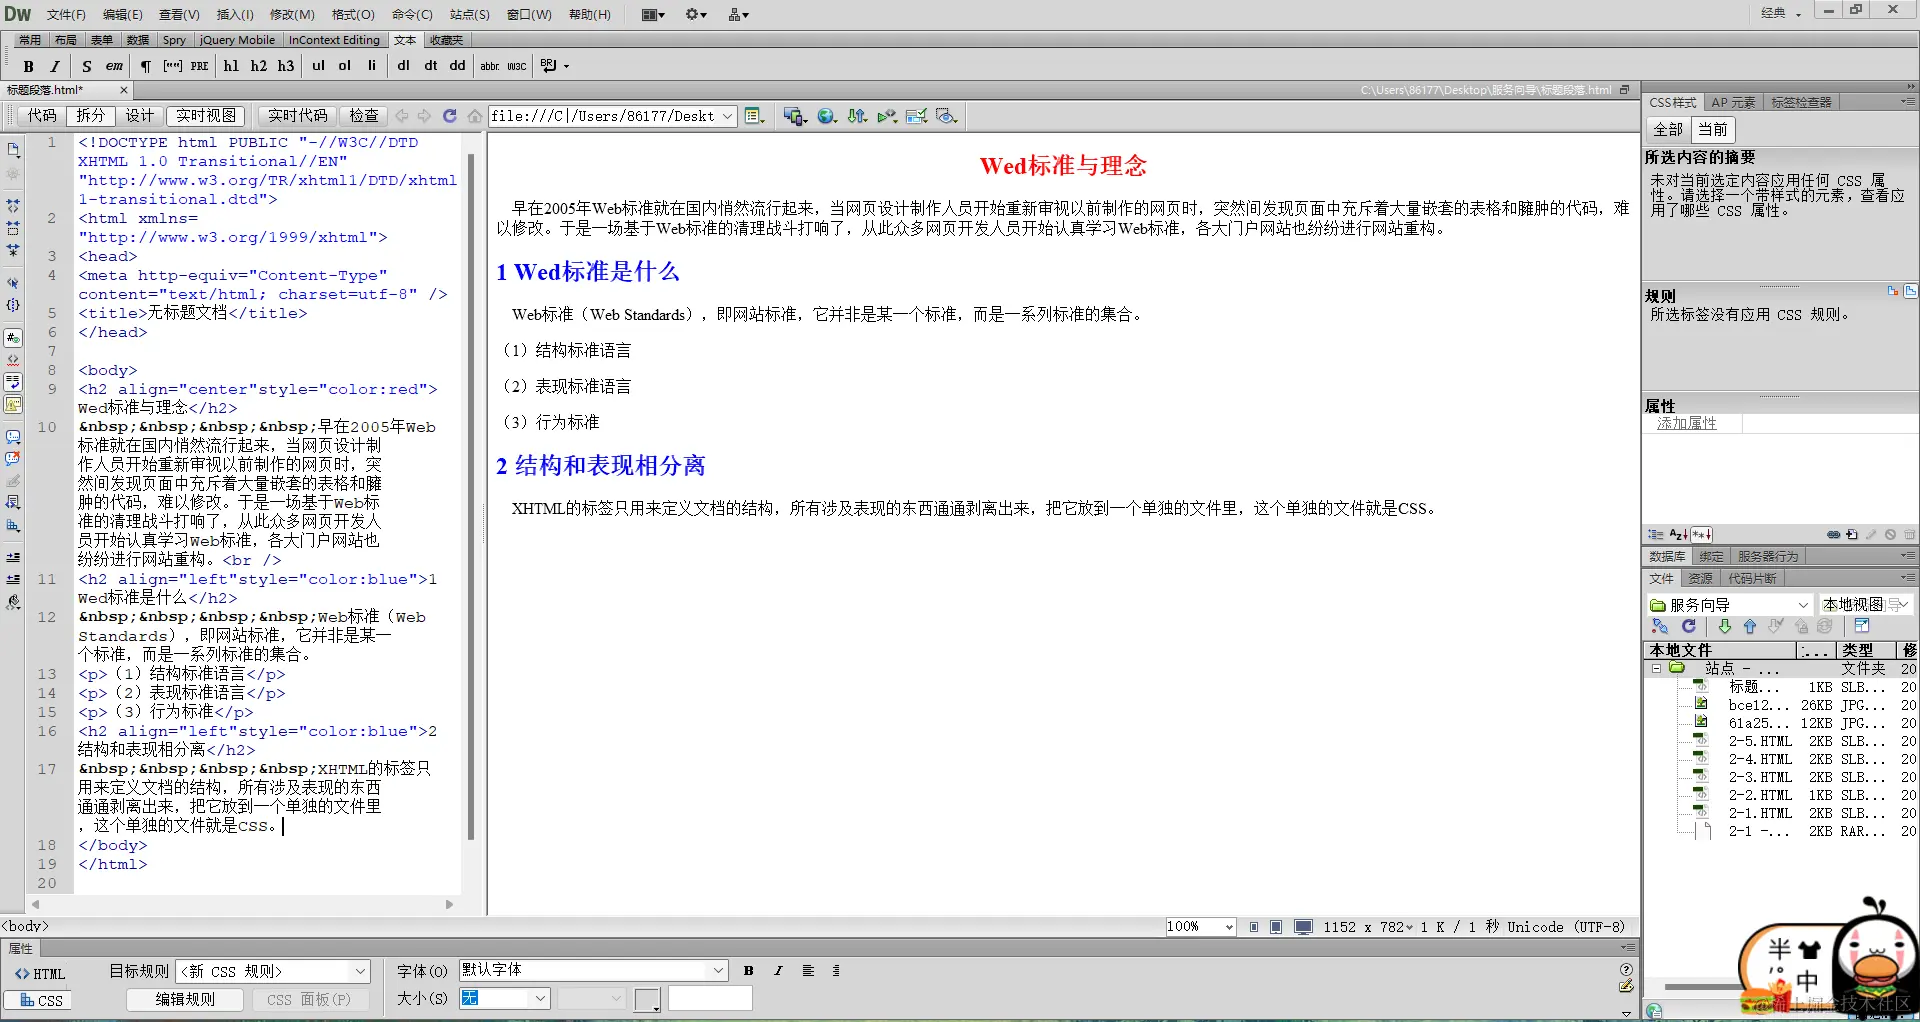Open Preview in Browser globe icon
Viewport: 1920px width, 1022px height.
tap(826, 116)
